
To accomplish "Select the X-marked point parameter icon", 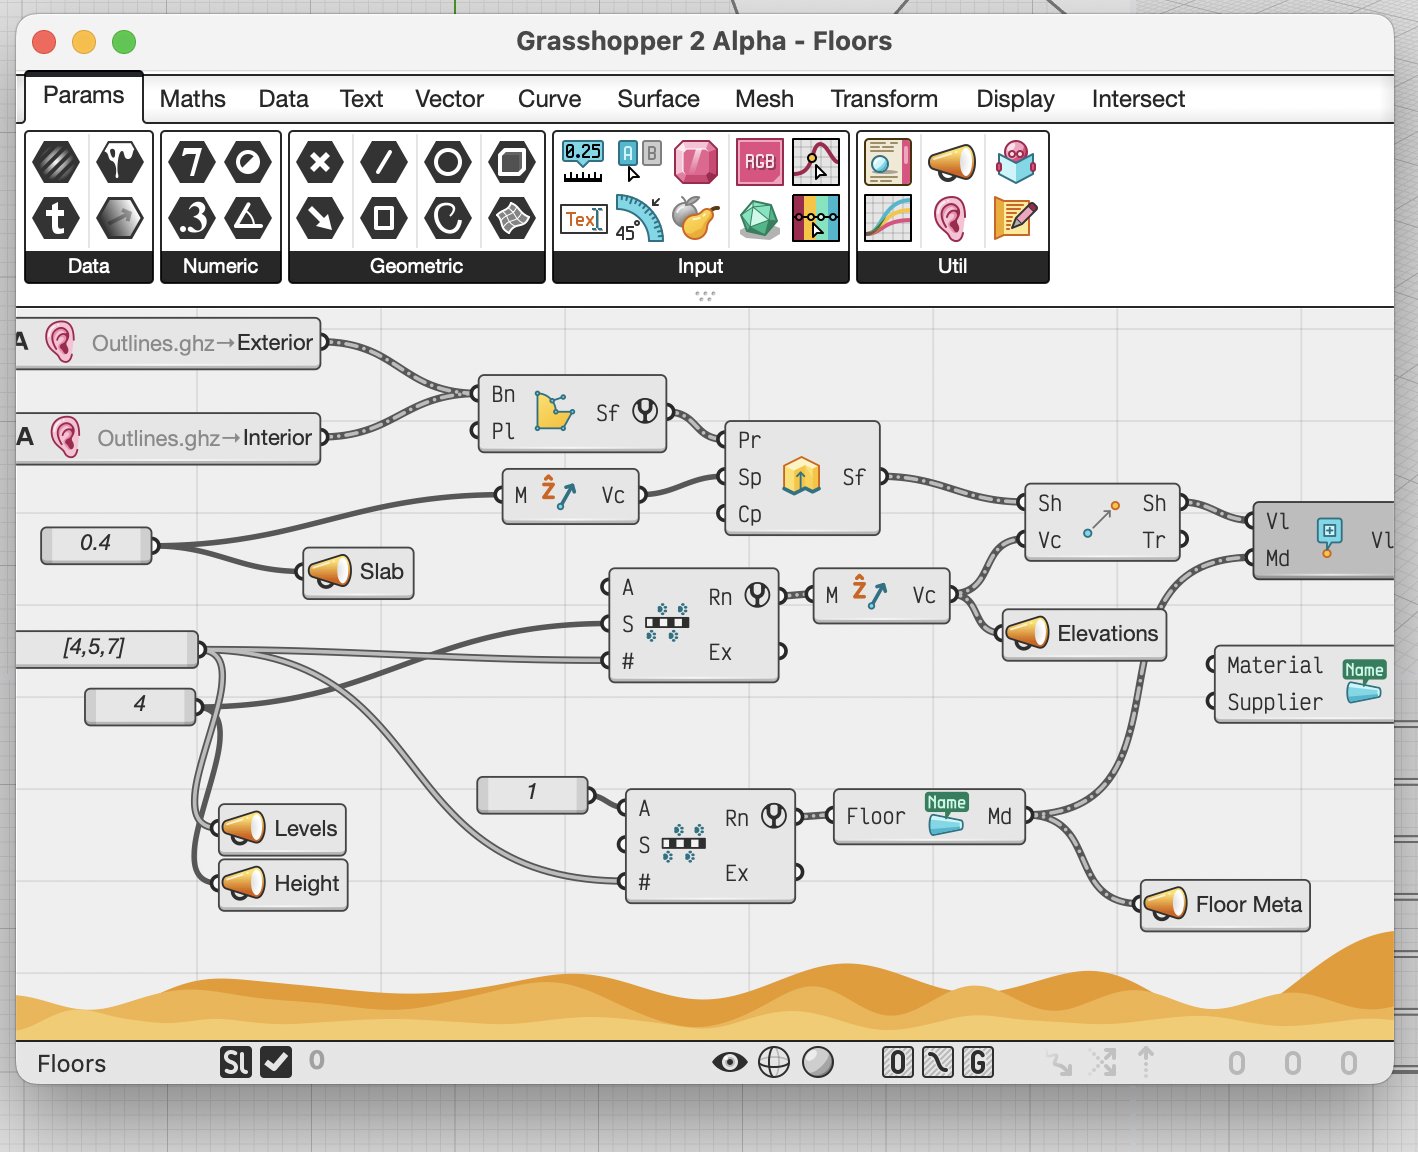I will pyautogui.click(x=320, y=162).
